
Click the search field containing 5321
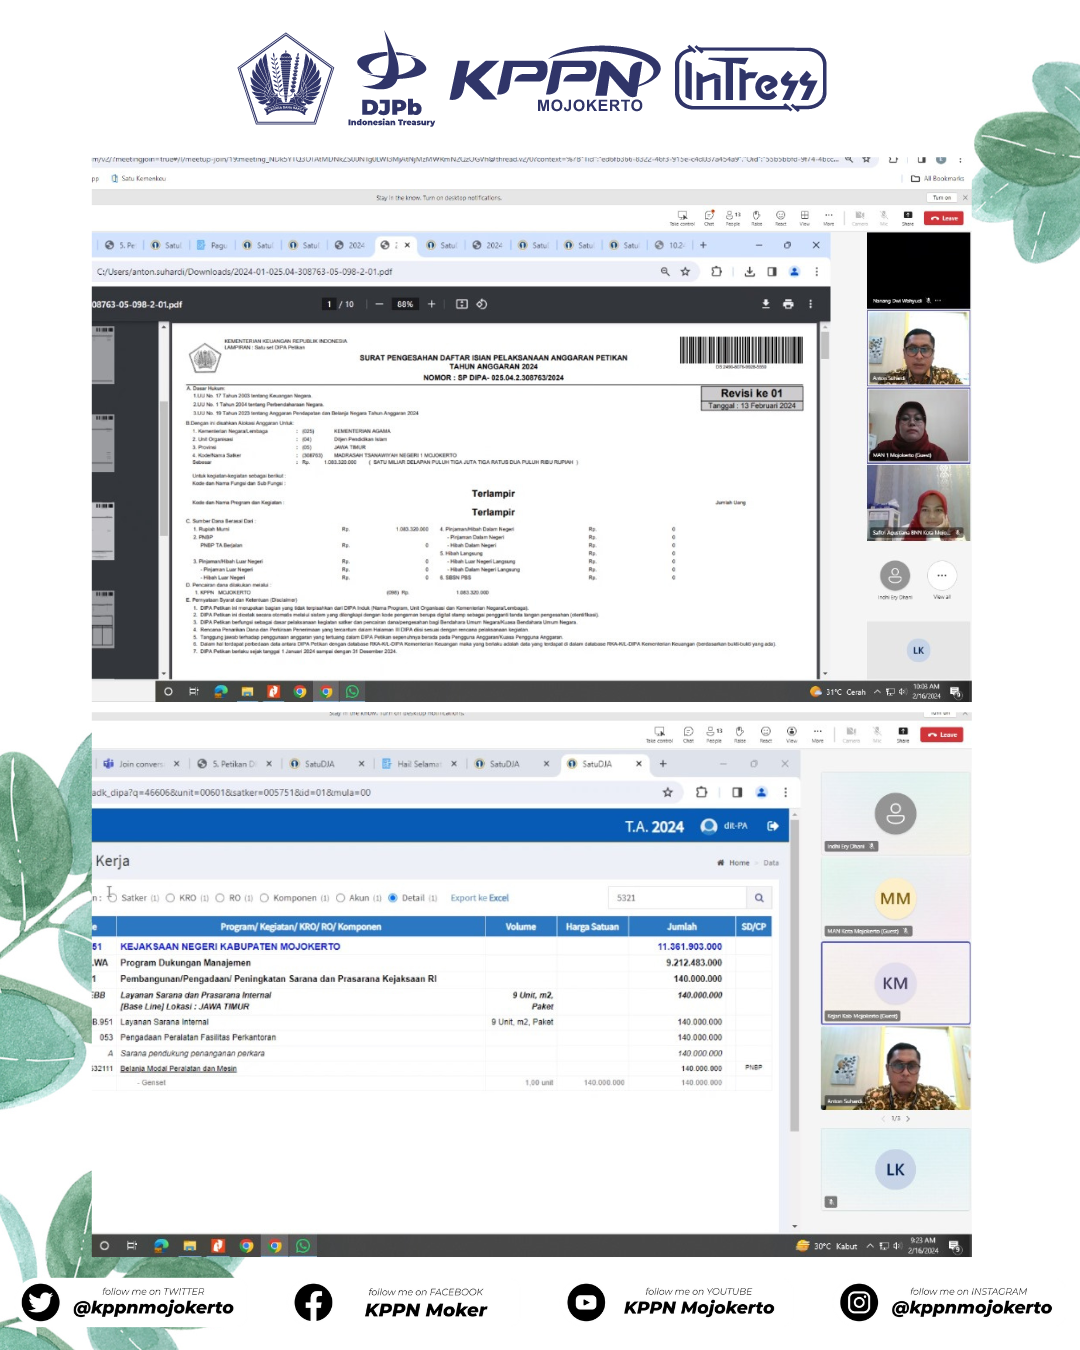coord(677,898)
